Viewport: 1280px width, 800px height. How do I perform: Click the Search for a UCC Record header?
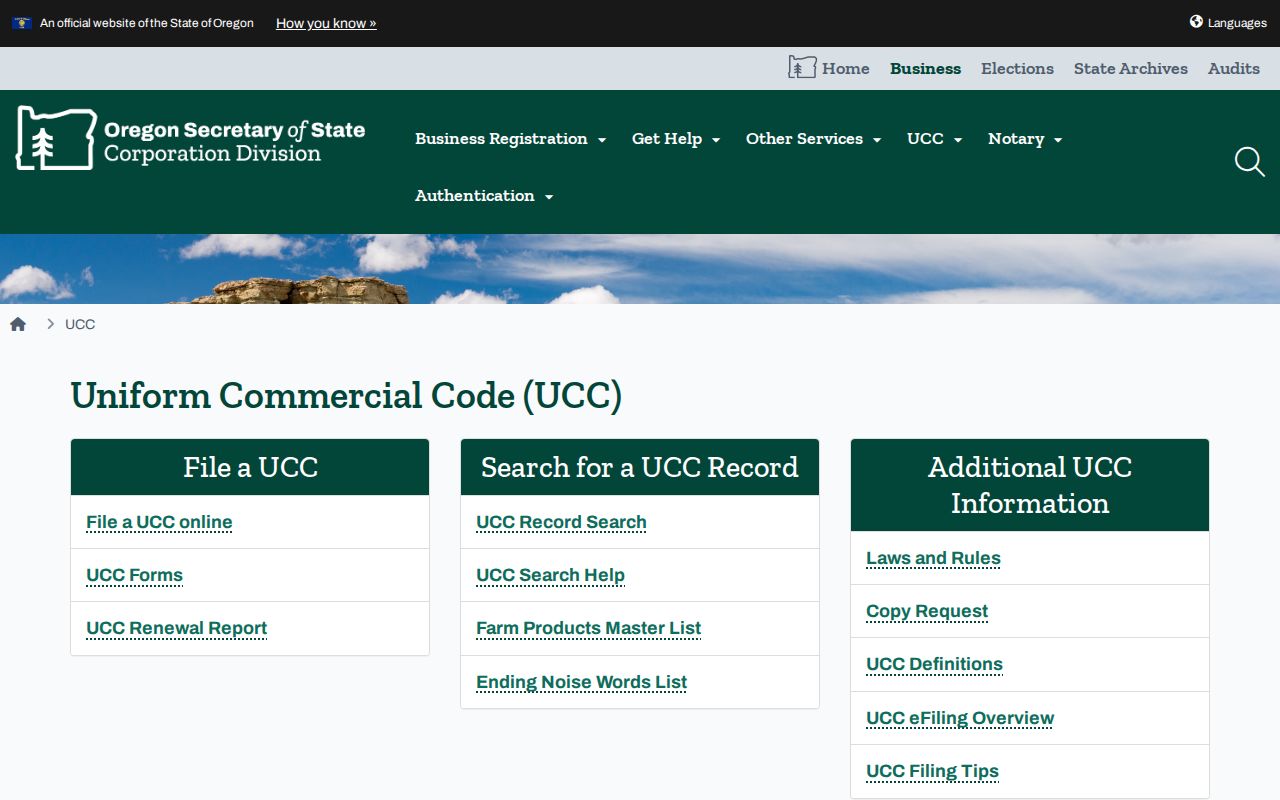(x=640, y=467)
